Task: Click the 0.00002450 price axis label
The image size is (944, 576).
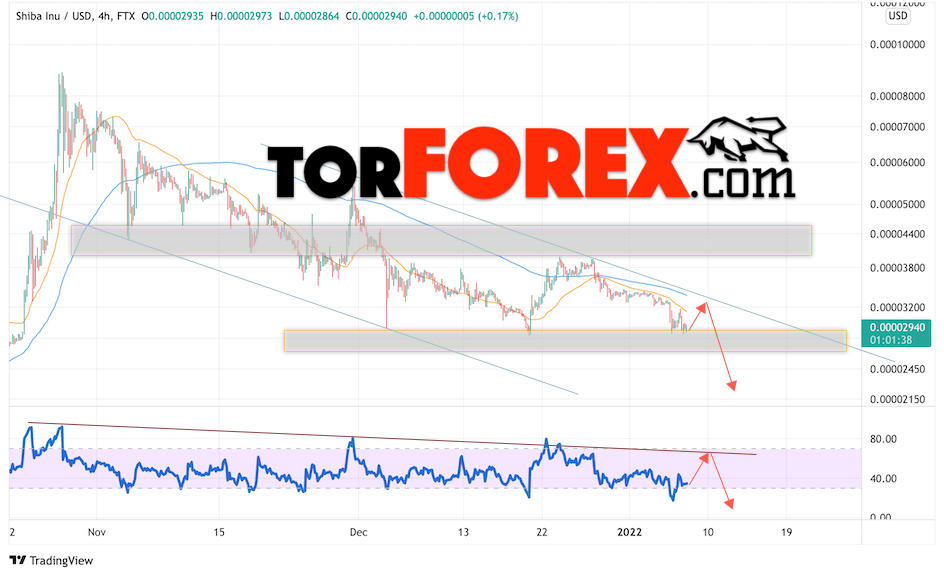Action: pyautogui.click(x=897, y=369)
